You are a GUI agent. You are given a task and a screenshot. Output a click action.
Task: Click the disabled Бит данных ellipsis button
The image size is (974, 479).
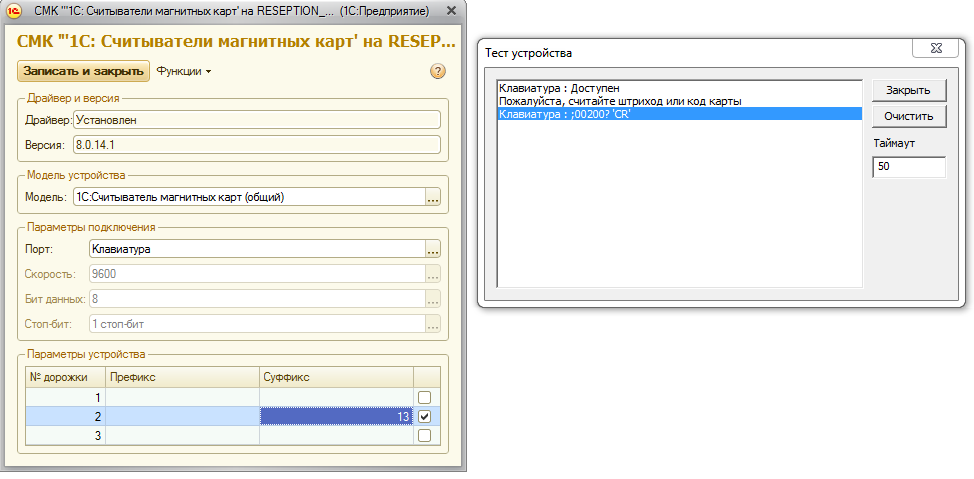tap(433, 299)
